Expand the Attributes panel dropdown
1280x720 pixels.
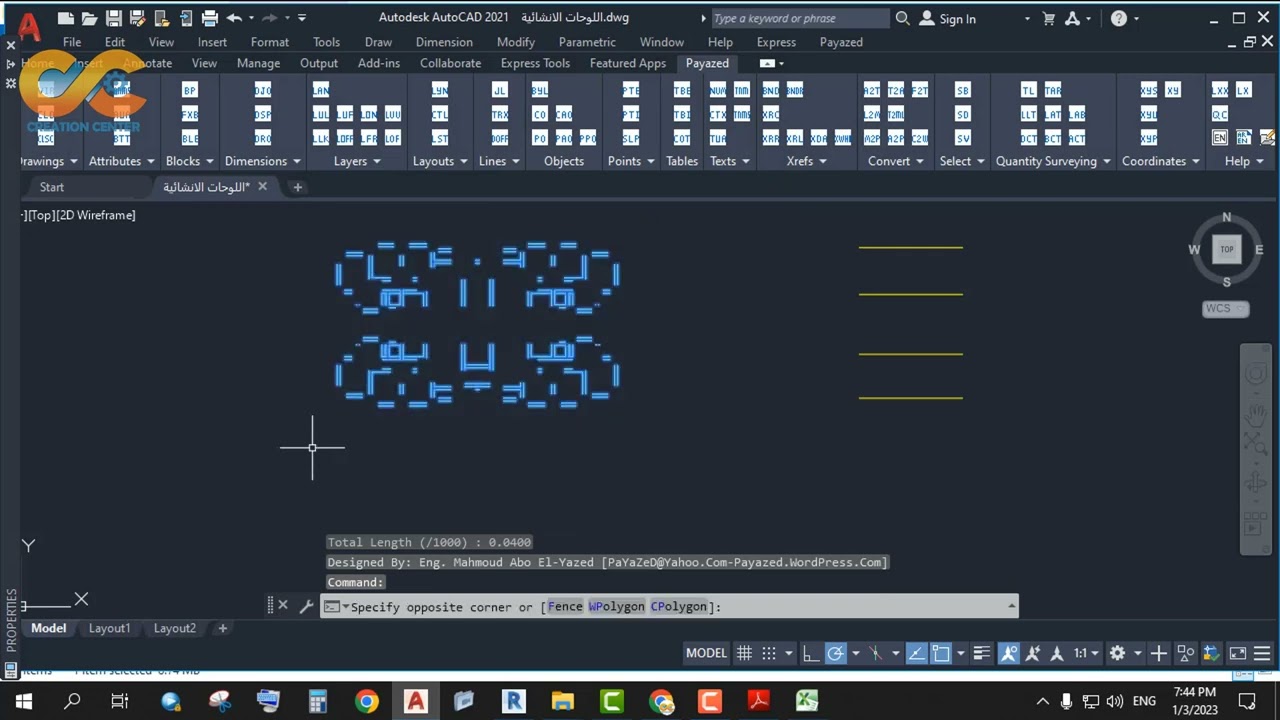[151, 161]
